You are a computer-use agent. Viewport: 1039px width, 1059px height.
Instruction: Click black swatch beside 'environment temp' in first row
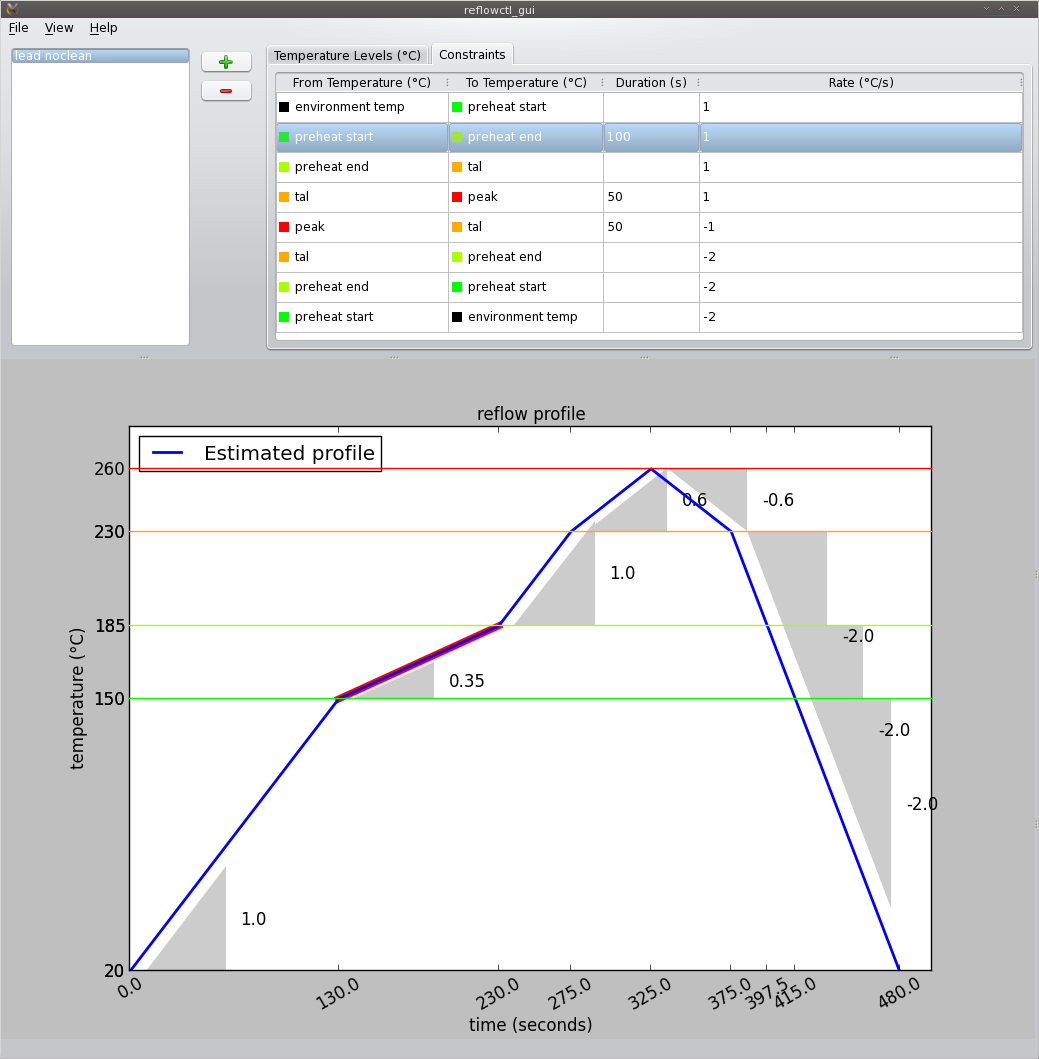click(284, 107)
